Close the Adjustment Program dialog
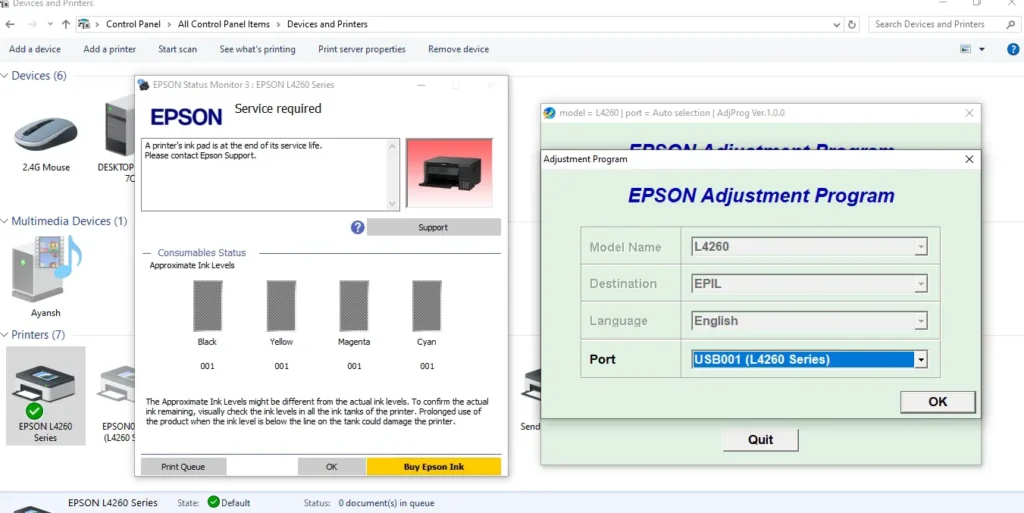 (969, 159)
